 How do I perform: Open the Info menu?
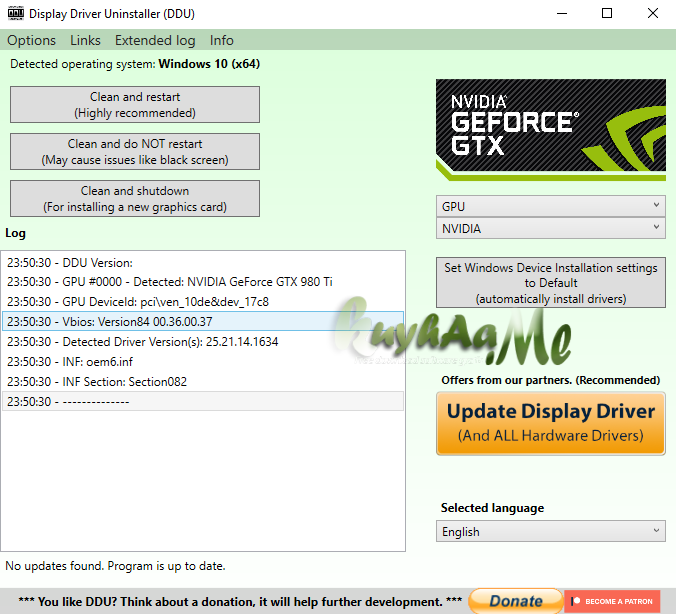point(222,40)
